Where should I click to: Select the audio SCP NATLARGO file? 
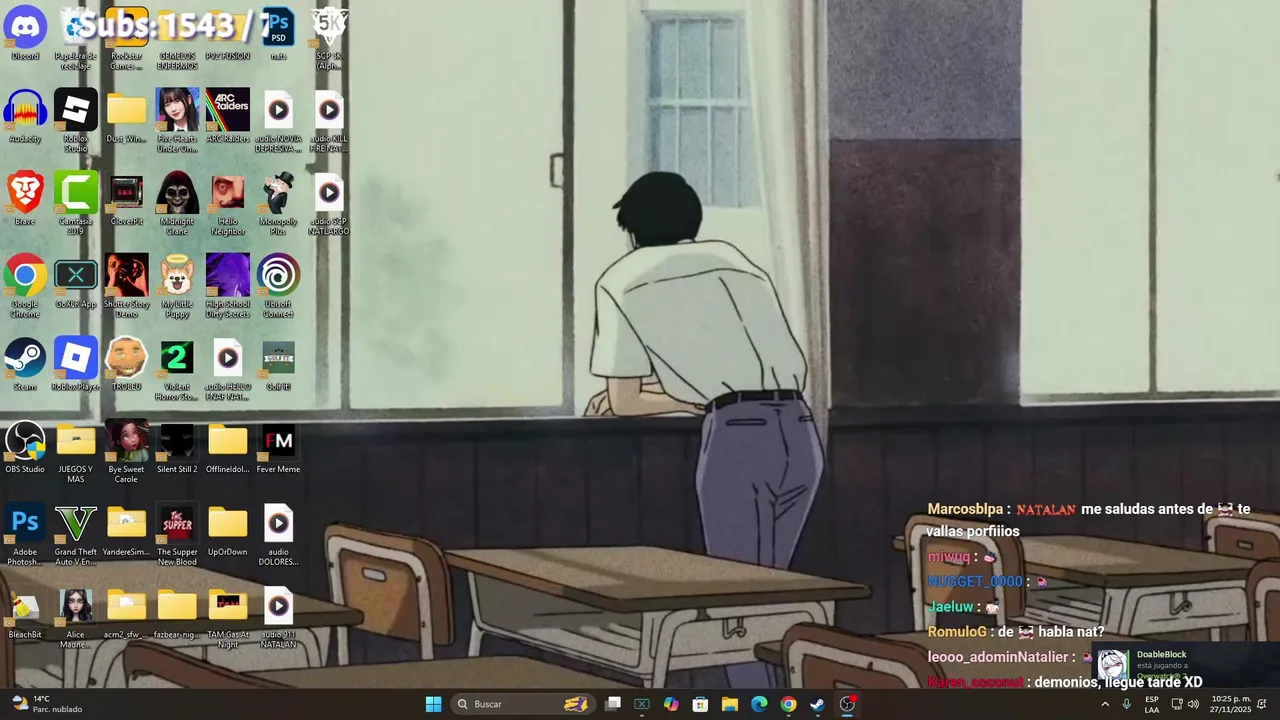click(x=329, y=203)
